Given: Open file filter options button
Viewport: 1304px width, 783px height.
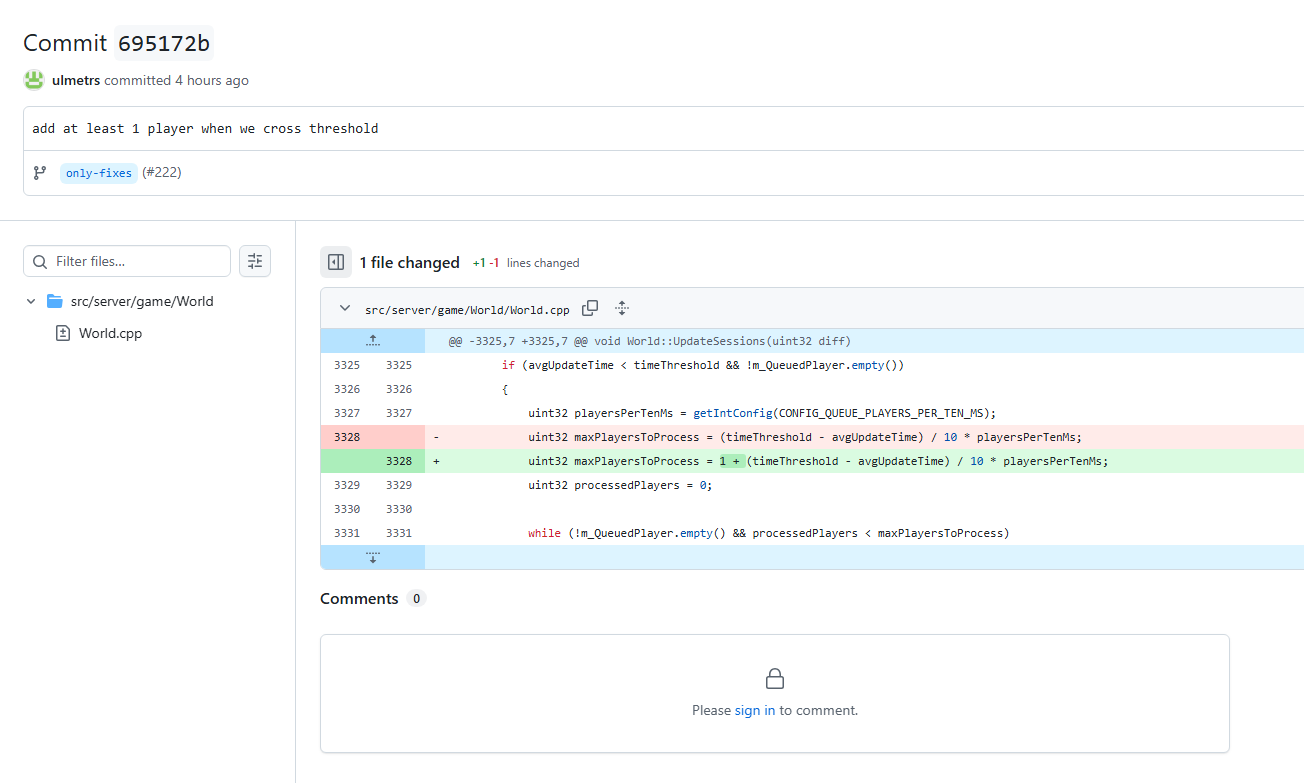Looking at the screenshot, I should [255, 261].
